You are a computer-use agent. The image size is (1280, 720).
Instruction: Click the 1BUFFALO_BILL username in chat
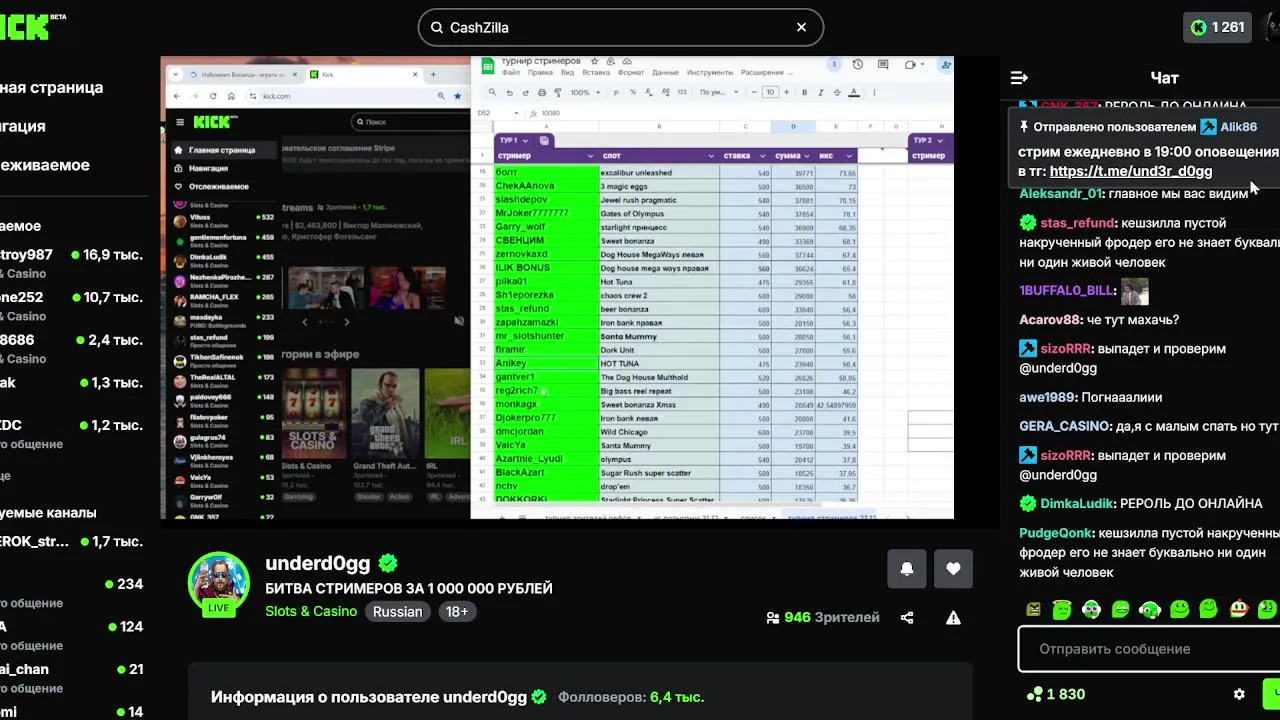click(1067, 290)
